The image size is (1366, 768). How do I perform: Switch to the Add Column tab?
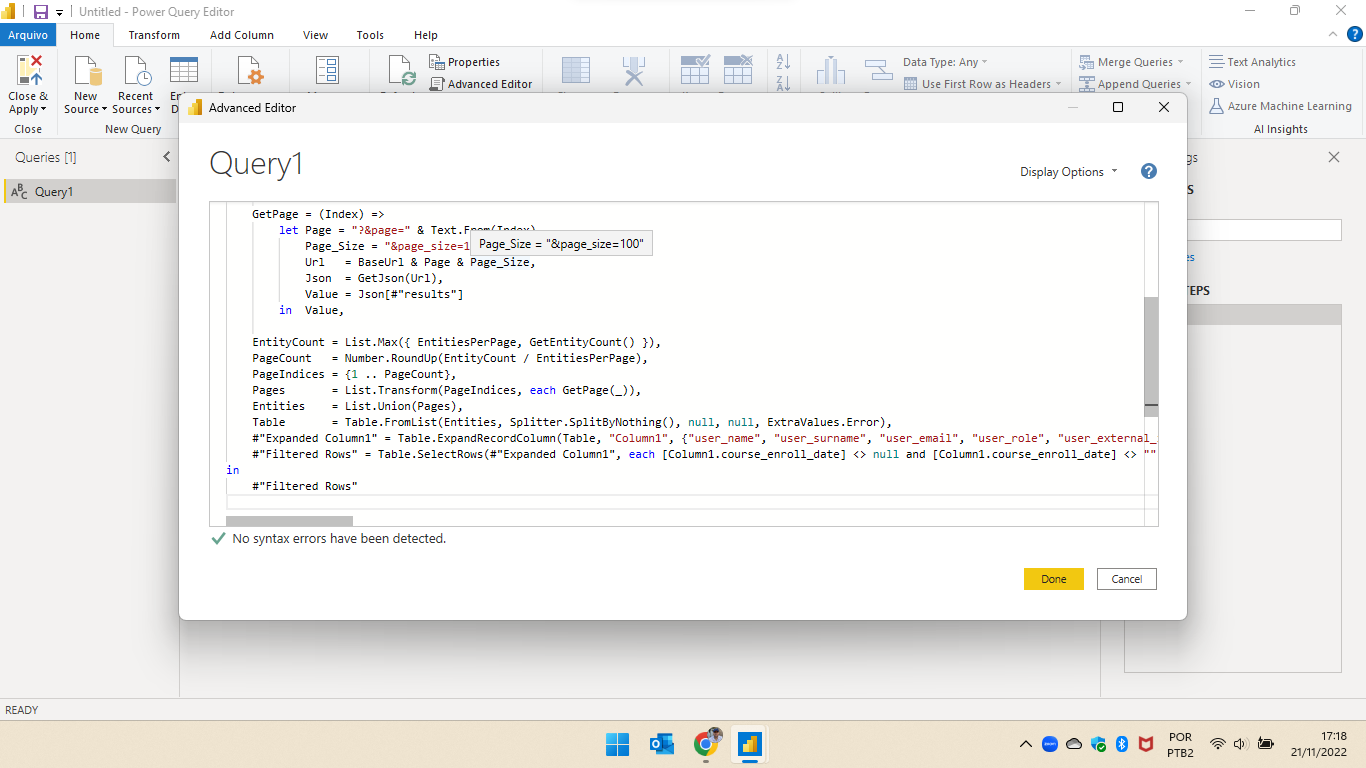coord(242,35)
